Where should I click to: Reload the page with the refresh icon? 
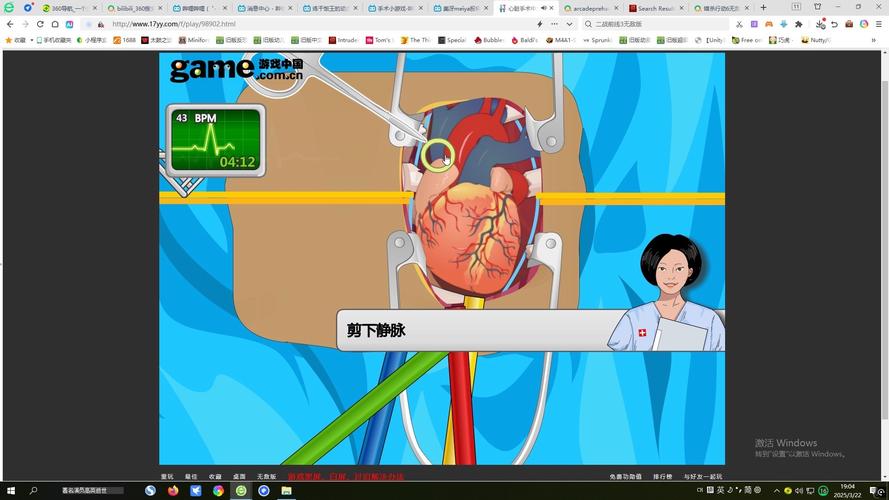[40, 24]
